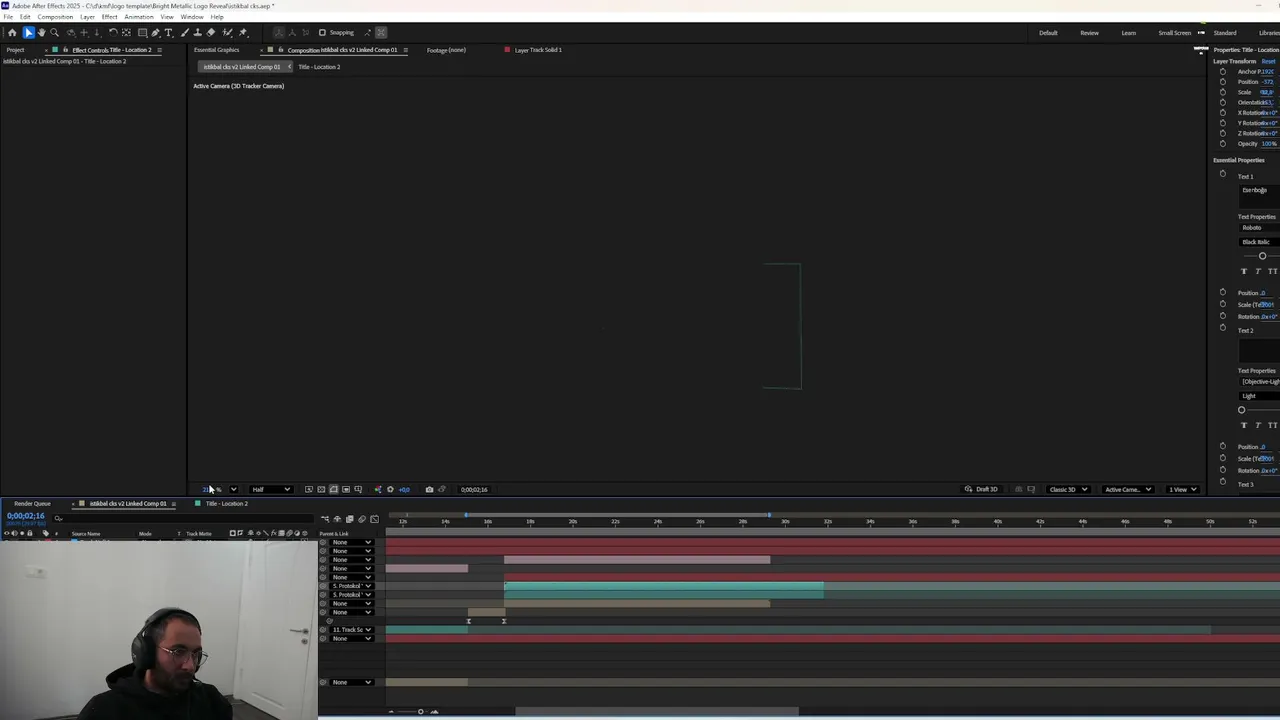Adjust Text 1 font size slider
1280x720 pixels.
tap(1262, 256)
